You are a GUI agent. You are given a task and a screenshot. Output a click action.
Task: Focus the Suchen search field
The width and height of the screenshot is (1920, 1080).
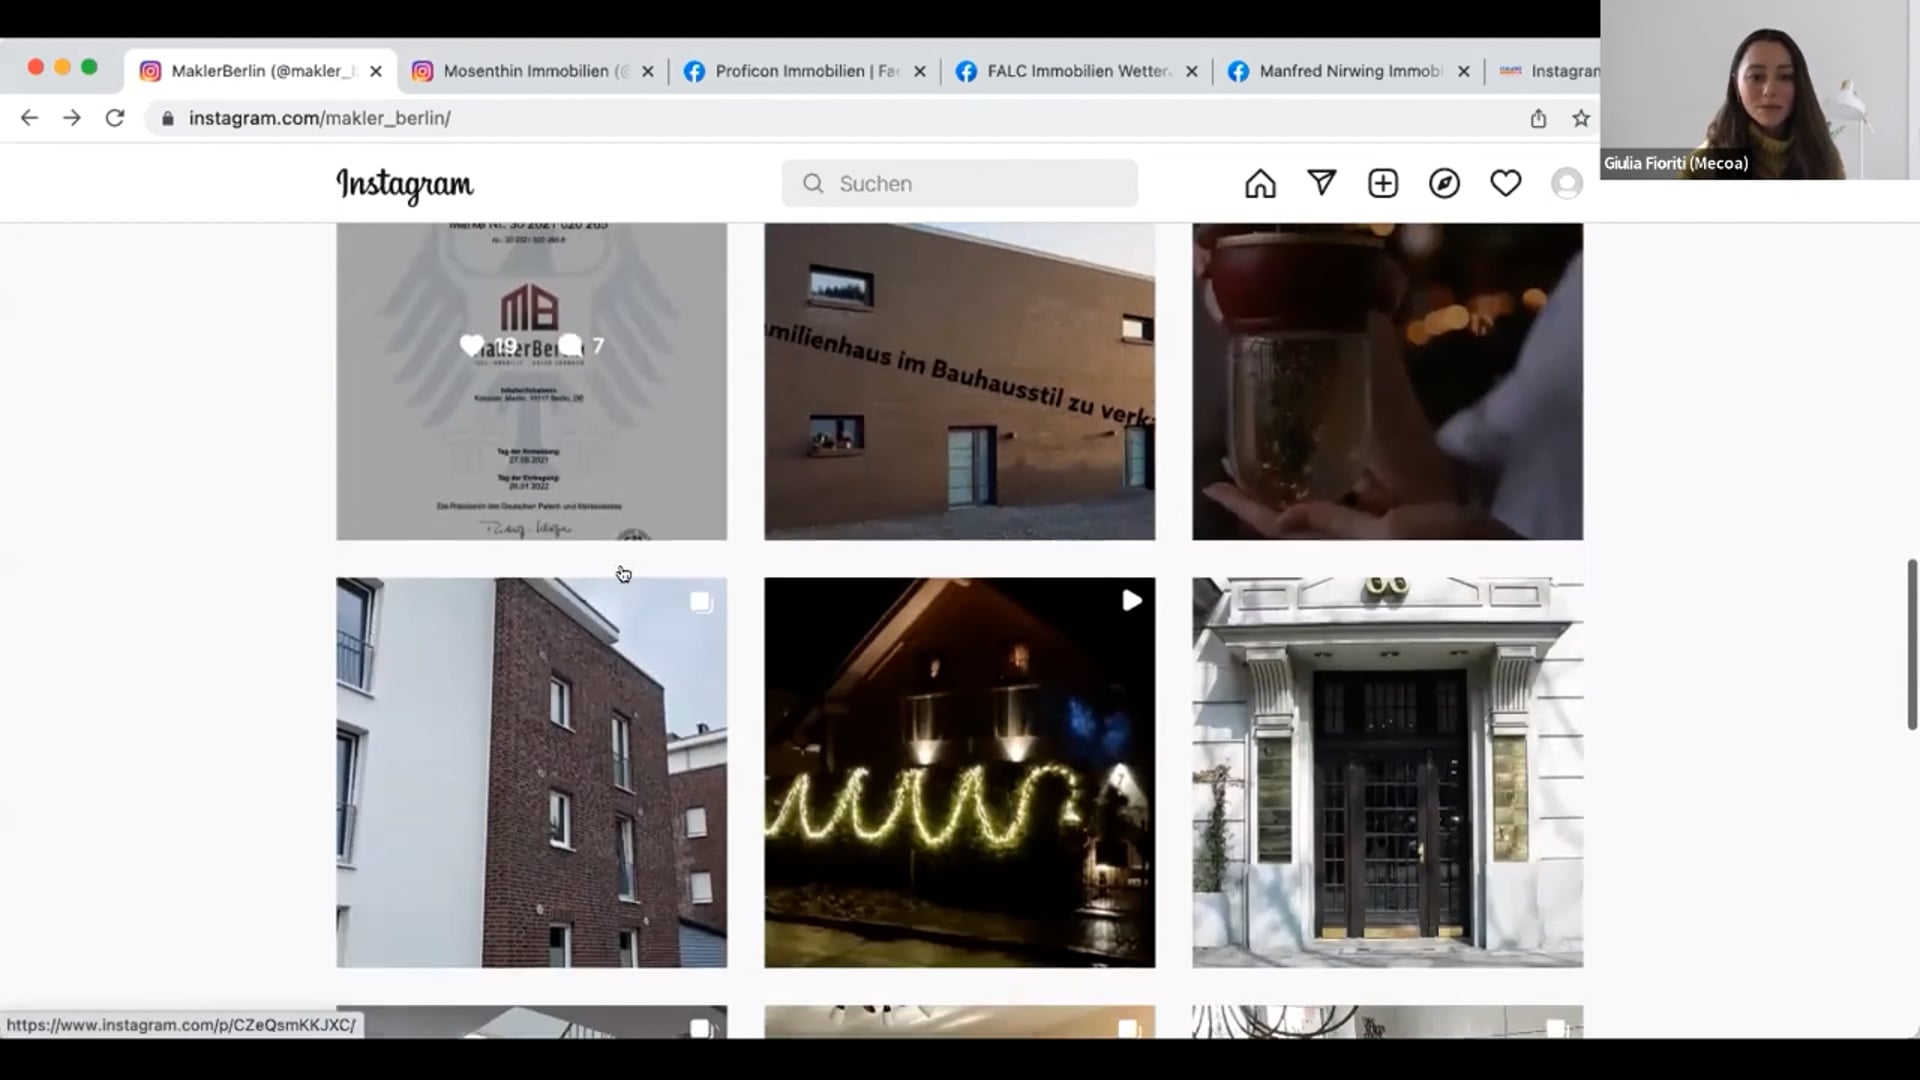pyautogui.click(x=960, y=184)
